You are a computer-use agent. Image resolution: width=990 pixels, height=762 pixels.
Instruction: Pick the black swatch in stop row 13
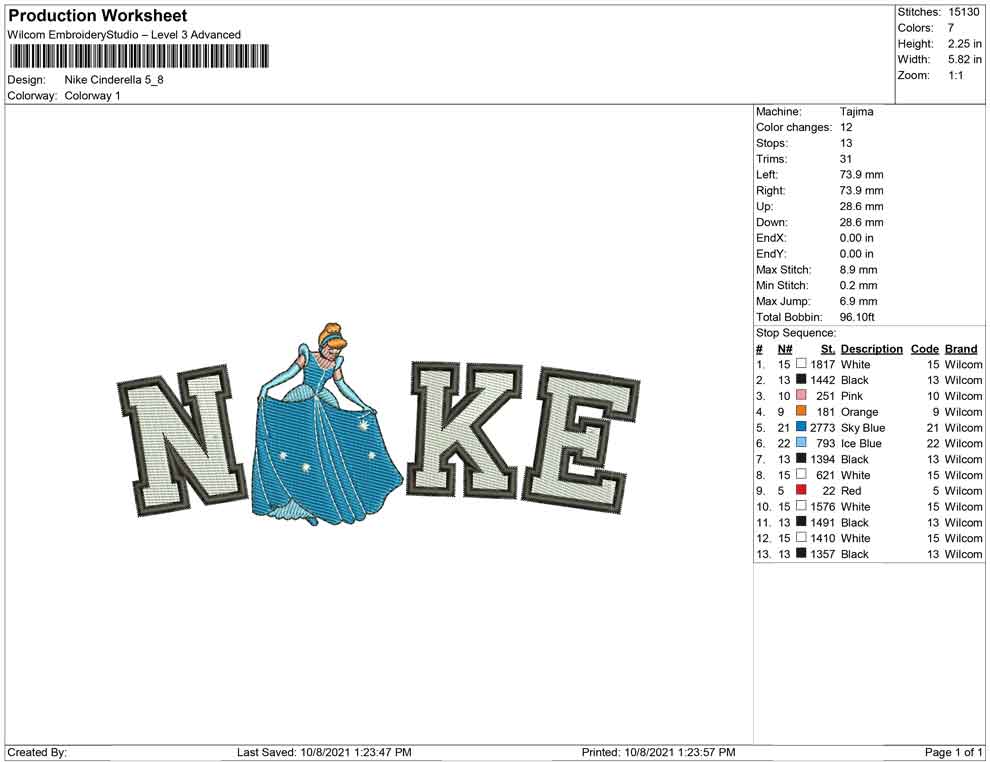pos(801,553)
